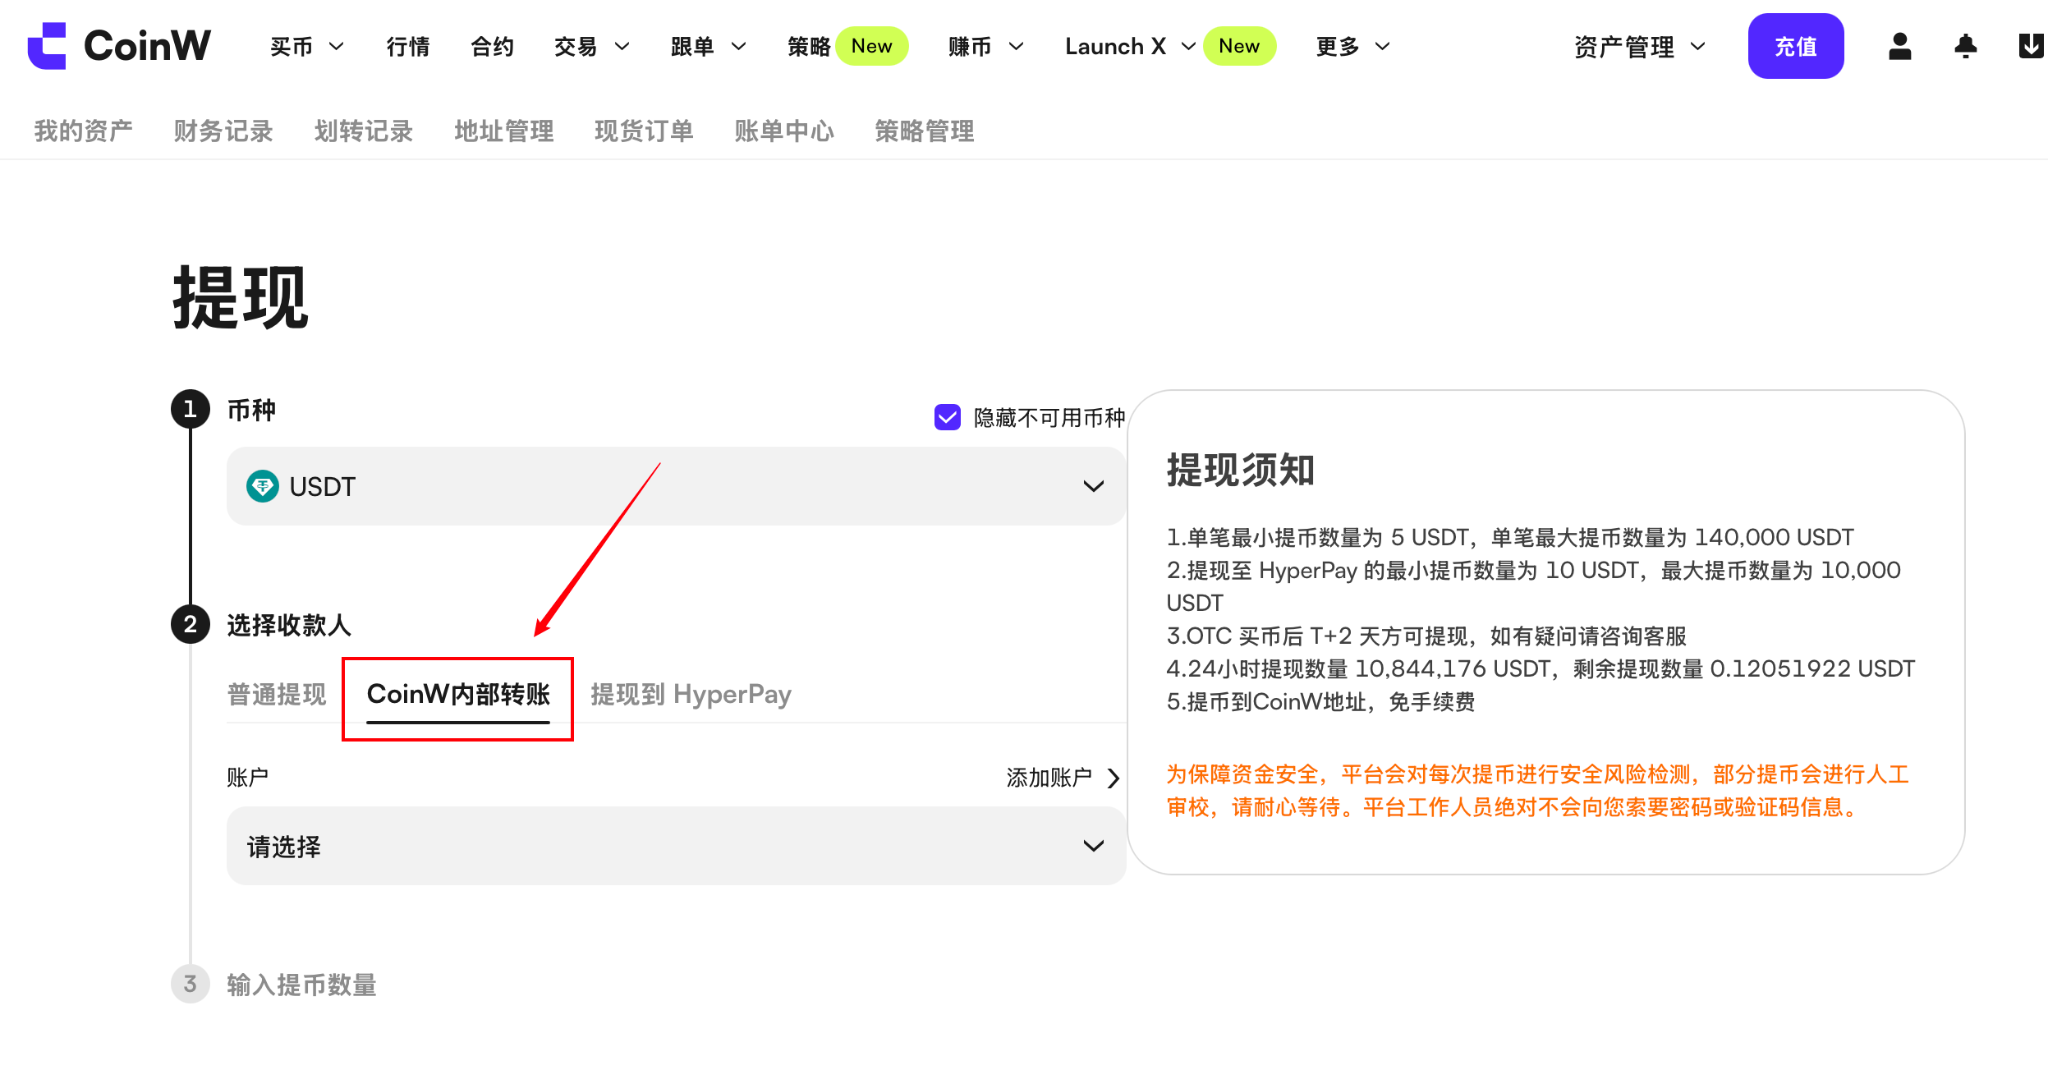The image size is (2048, 1079).
Task: Click the 币种 step label
Action: [251, 410]
